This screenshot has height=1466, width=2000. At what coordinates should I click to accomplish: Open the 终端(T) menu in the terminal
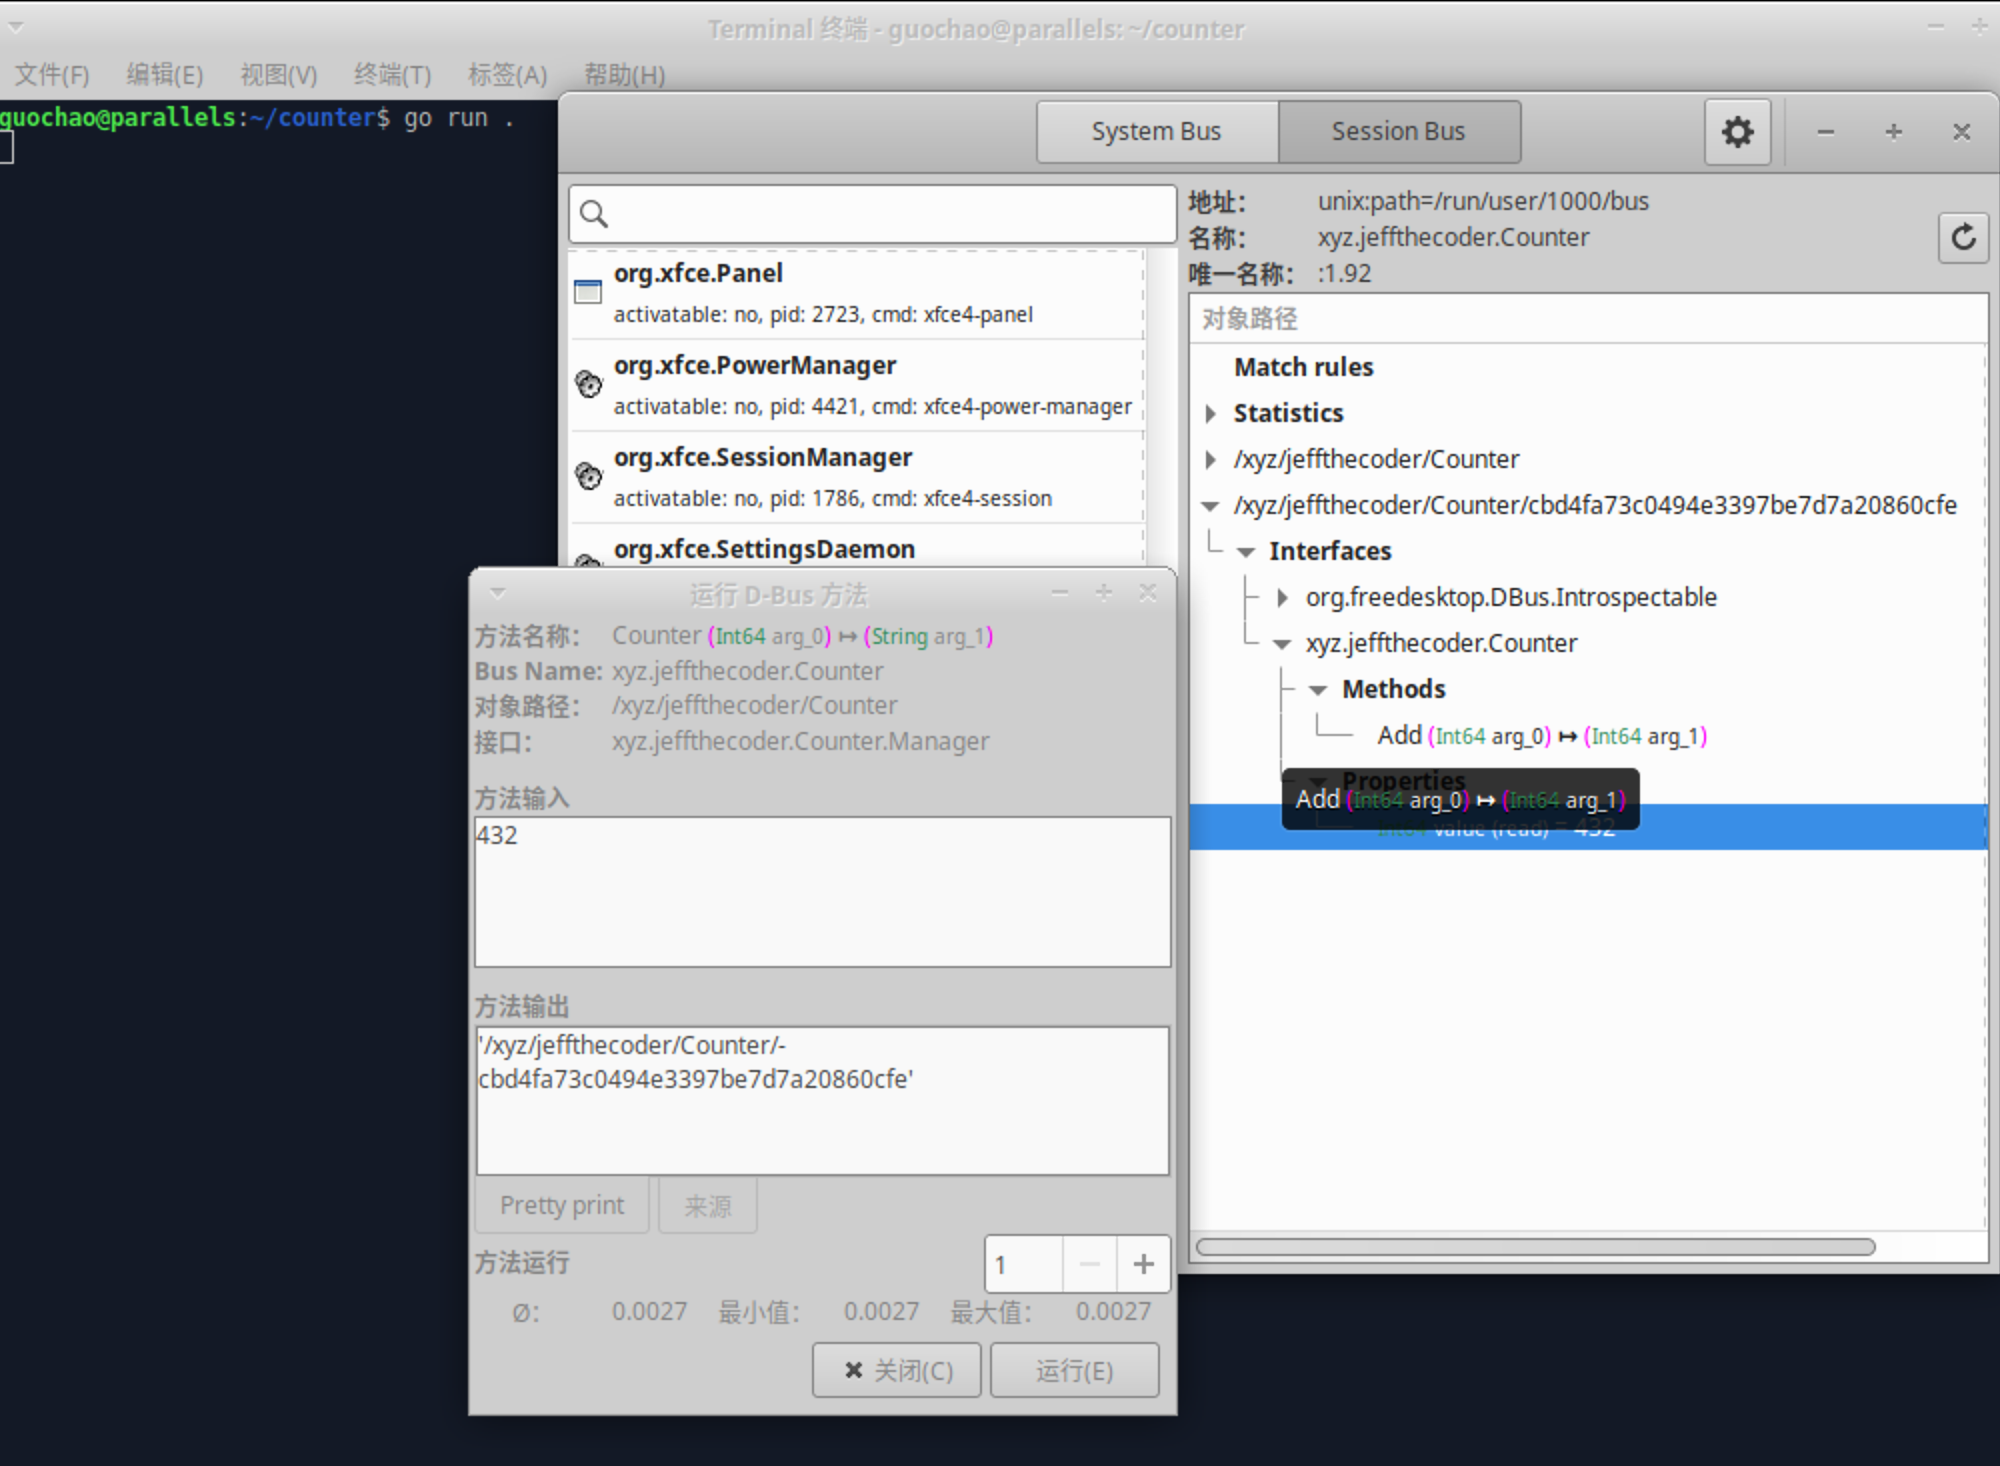coord(393,75)
